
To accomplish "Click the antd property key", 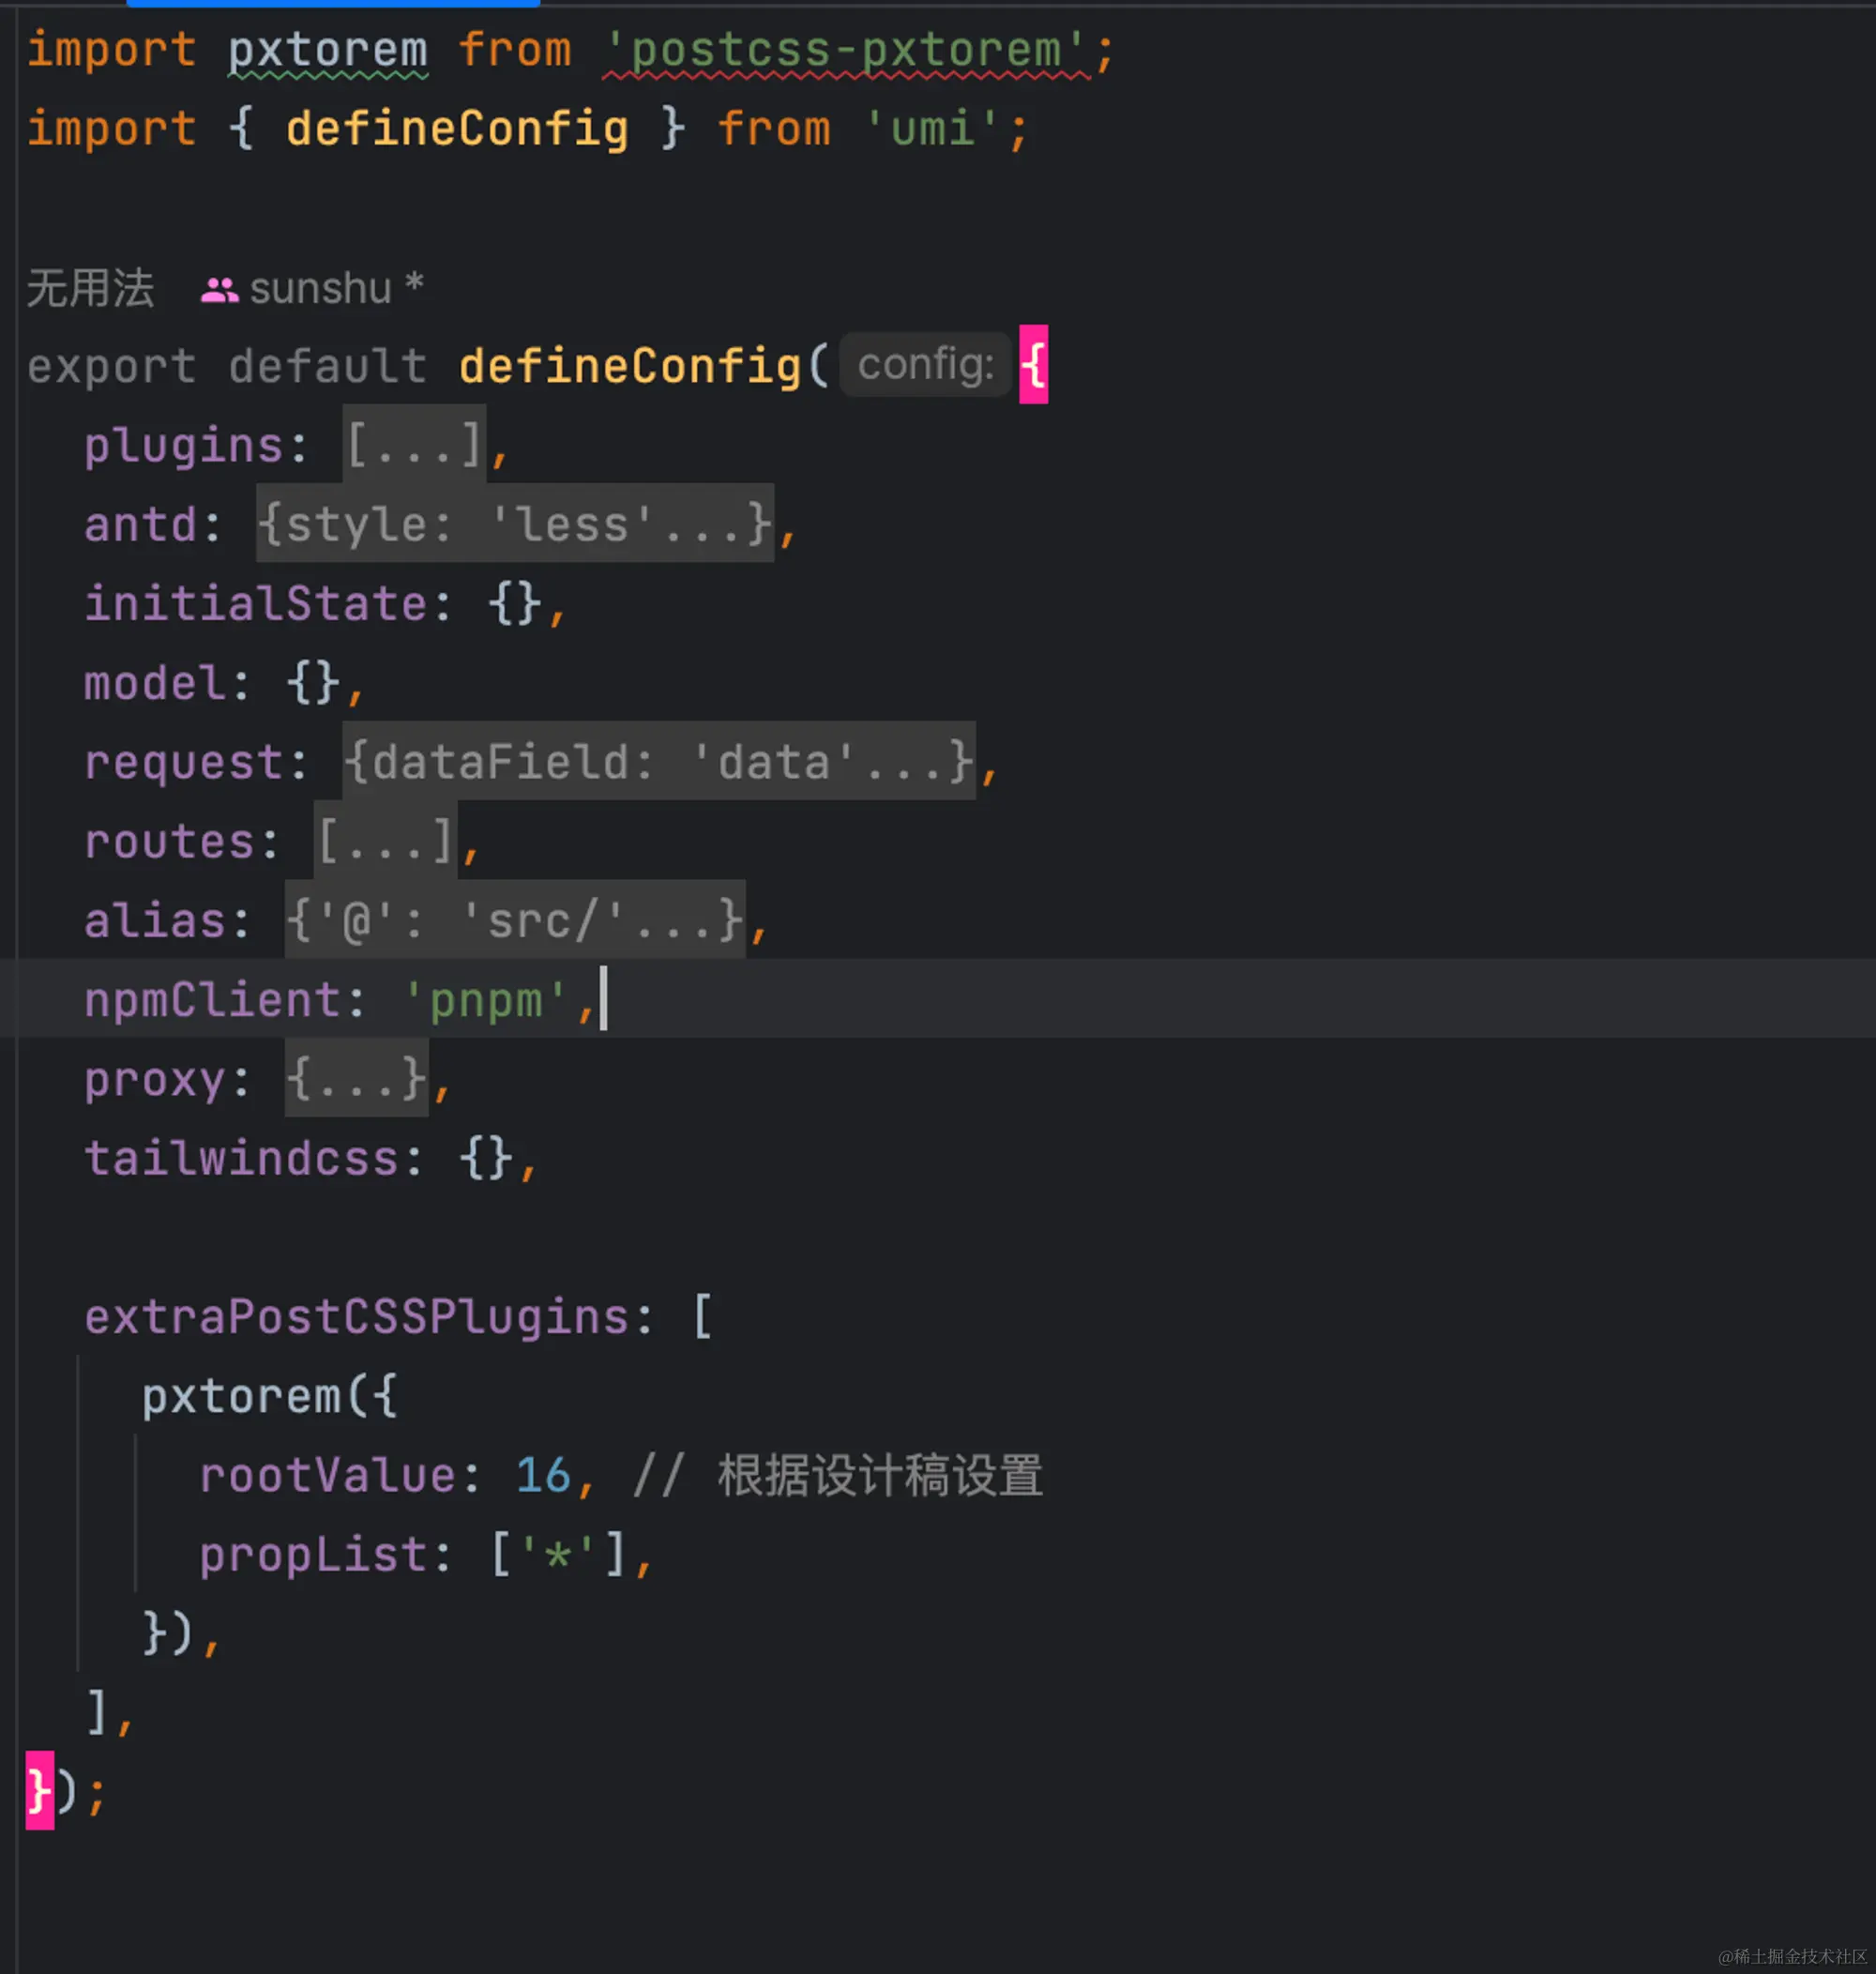I will pyautogui.click(x=141, y=524).
